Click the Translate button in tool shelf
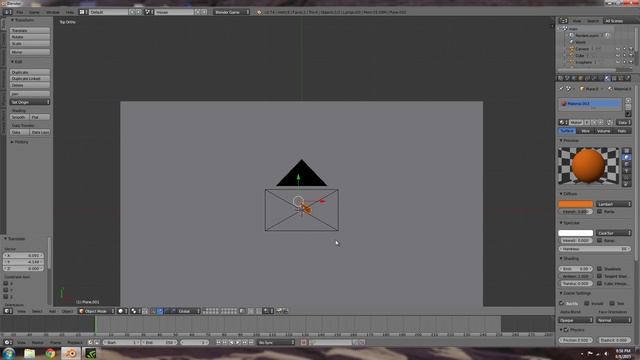This screenshot has height=360, width=640. (x=30, y=31)
